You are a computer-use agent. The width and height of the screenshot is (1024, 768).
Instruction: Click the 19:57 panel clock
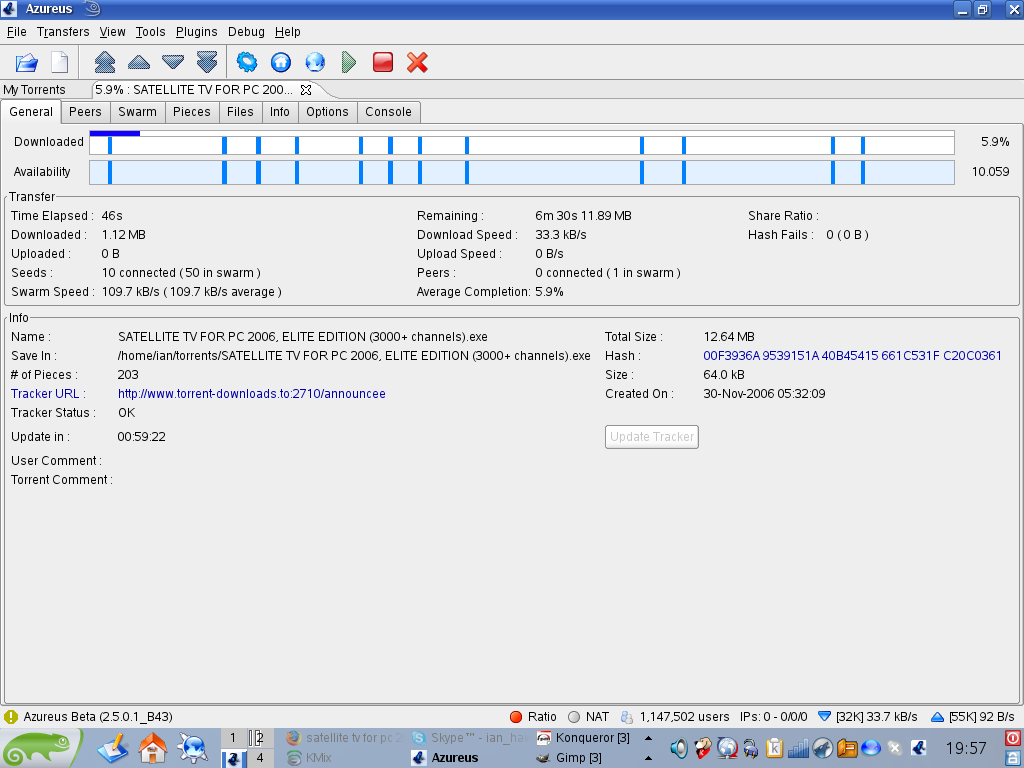966,748
